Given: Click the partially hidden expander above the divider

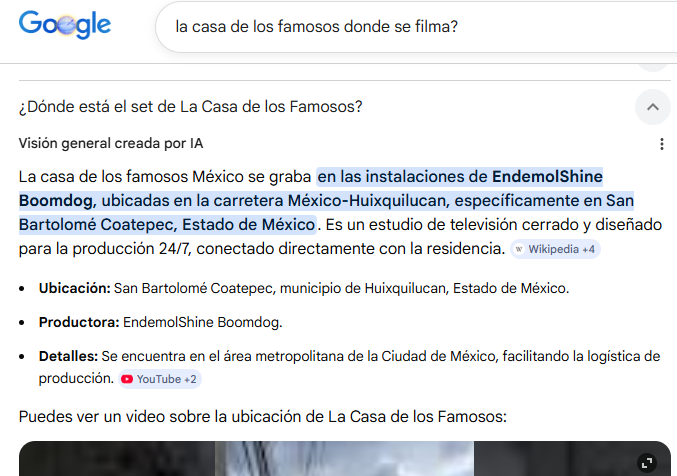Looking at the screenshot, I should [x=652, y=67].
